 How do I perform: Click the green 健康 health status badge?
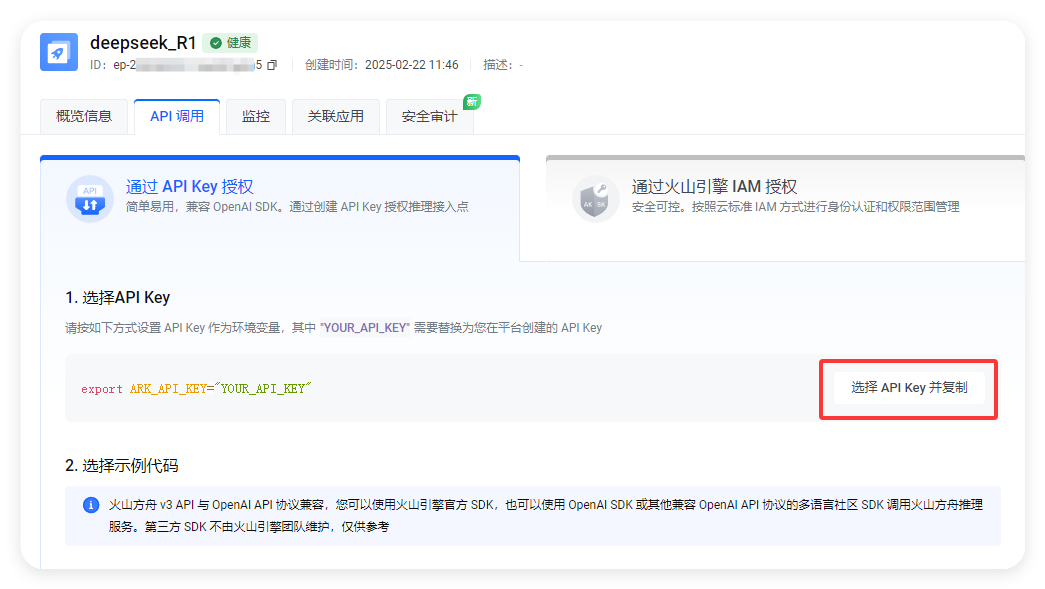(231, 43)
